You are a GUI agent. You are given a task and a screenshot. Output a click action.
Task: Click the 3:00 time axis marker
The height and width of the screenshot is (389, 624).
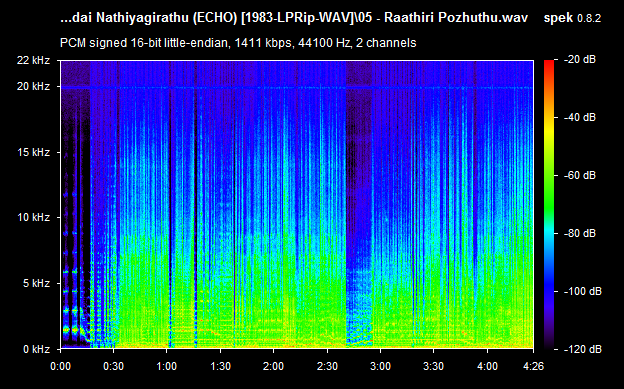click(x=380, y=366)
